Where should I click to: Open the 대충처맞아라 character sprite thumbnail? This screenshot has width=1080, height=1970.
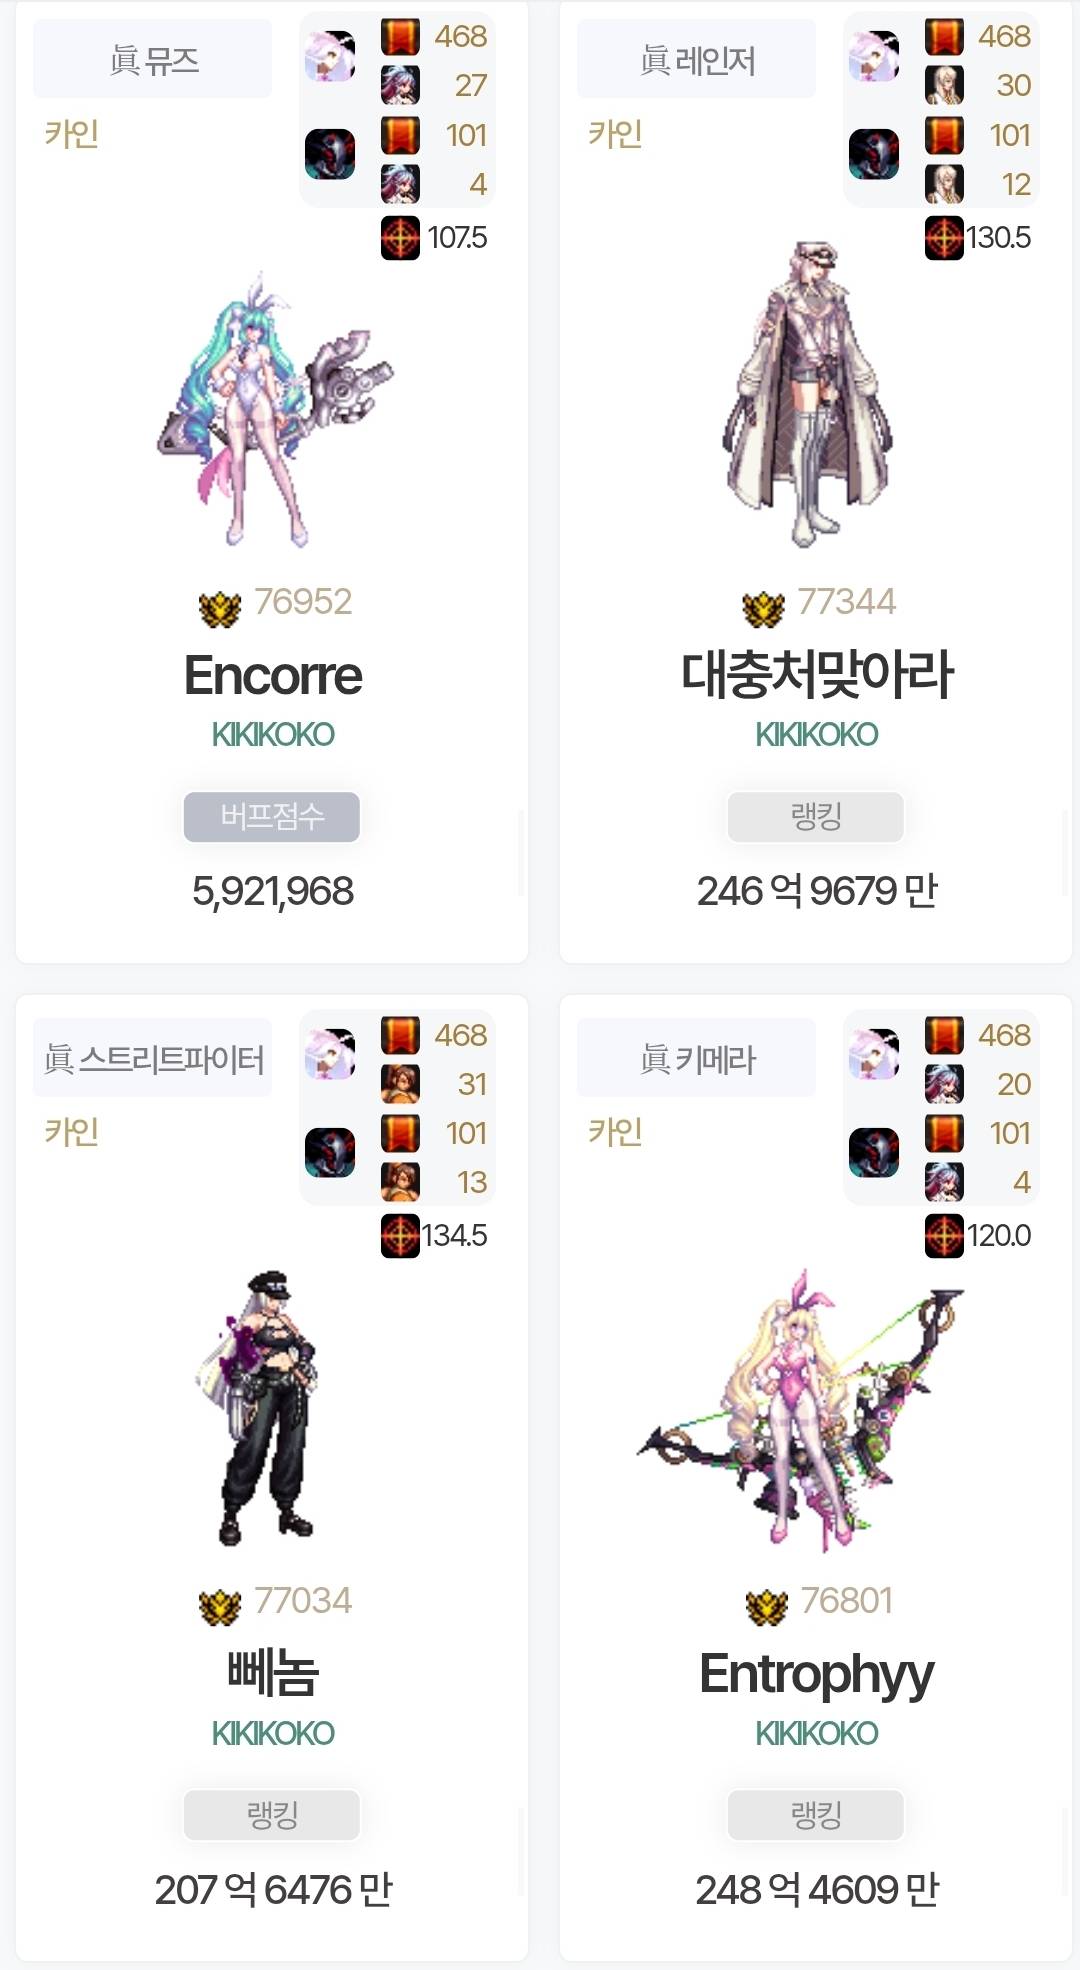click(808, 394)
